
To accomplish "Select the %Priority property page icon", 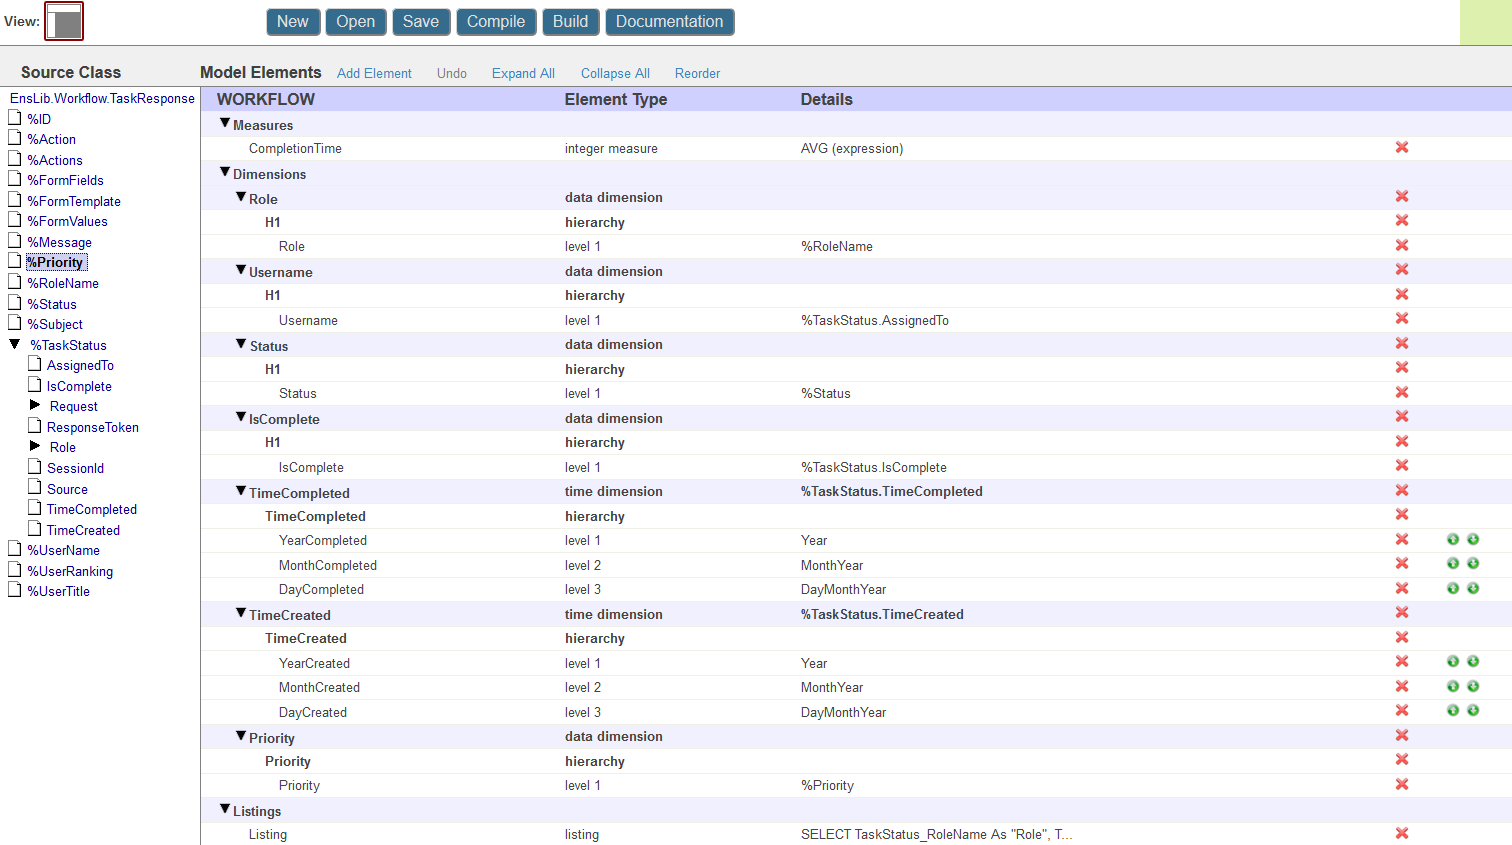I will pos(15,261).
